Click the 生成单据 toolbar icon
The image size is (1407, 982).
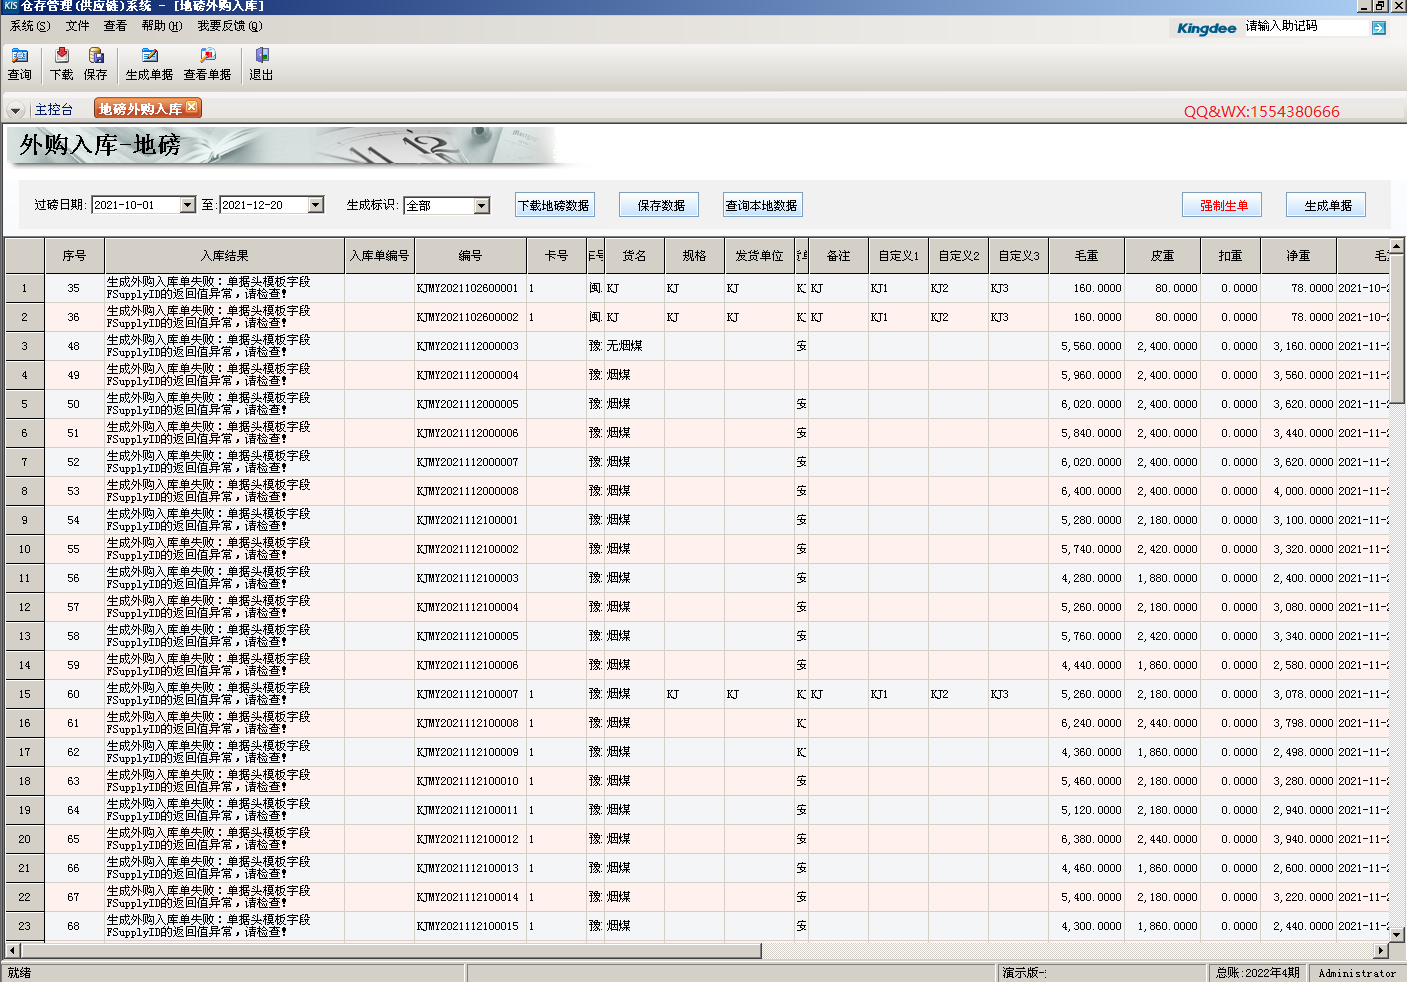(149, 64)
